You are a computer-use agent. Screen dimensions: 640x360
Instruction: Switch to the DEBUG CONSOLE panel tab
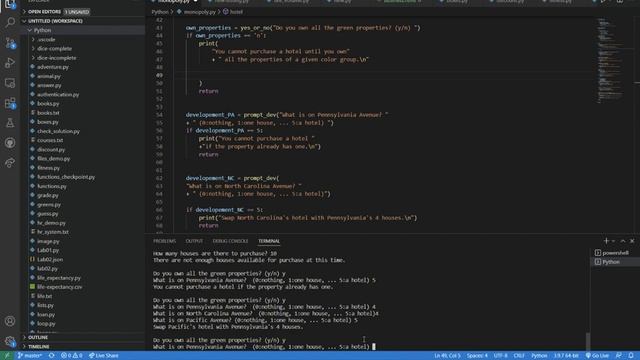230,241
